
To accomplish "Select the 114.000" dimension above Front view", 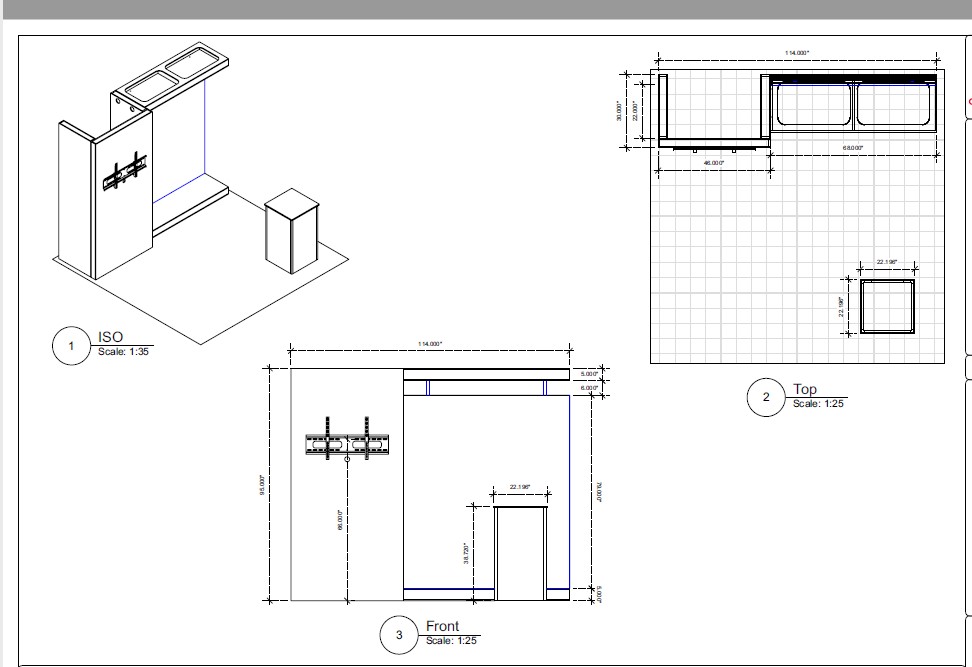I will pyautogui.click(x=429, y=344).
